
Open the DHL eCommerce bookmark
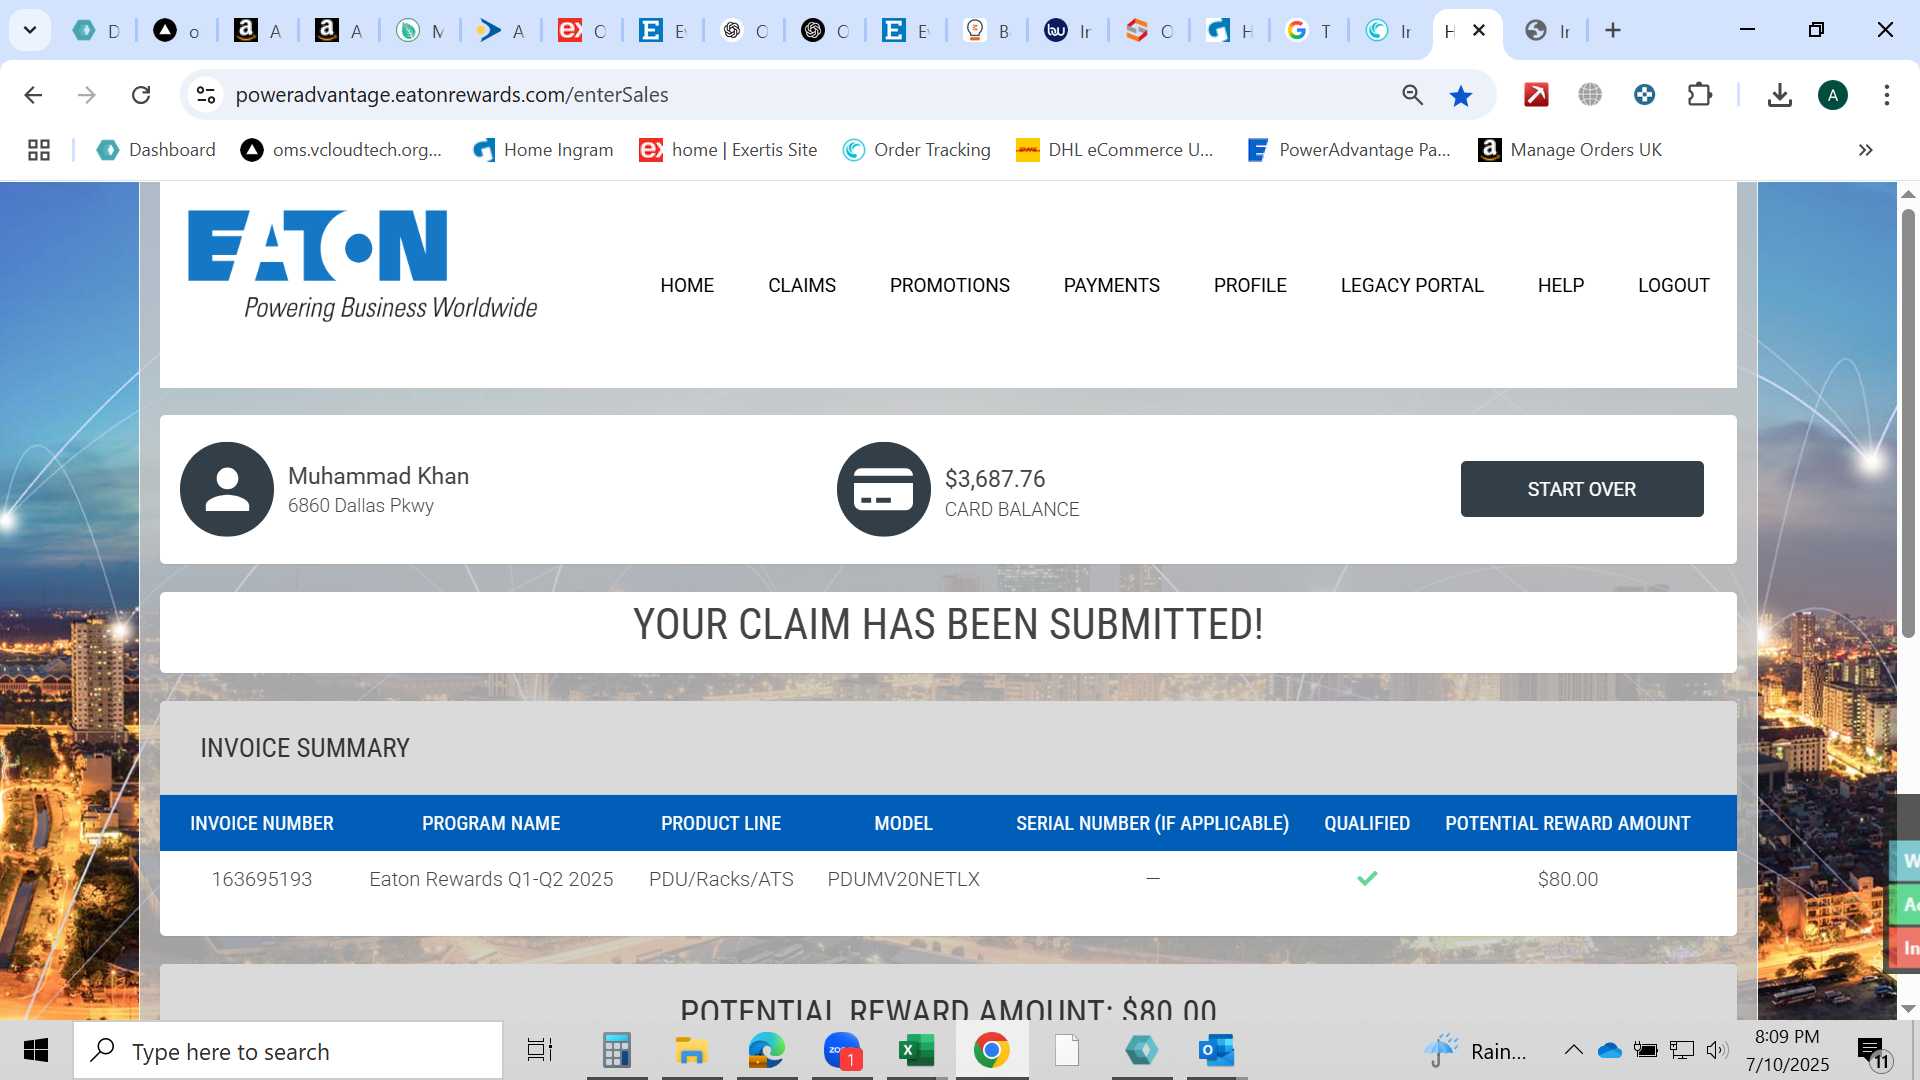[x=1115, y=150]
